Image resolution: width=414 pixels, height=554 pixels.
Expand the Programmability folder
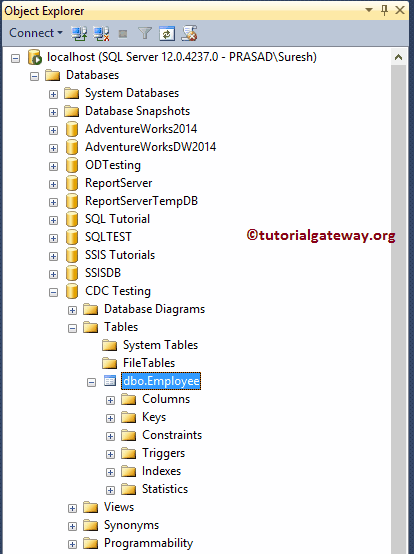pos(72,545)
